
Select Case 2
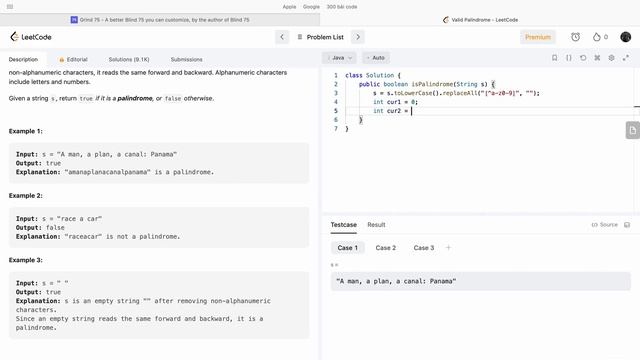[386, 248]
